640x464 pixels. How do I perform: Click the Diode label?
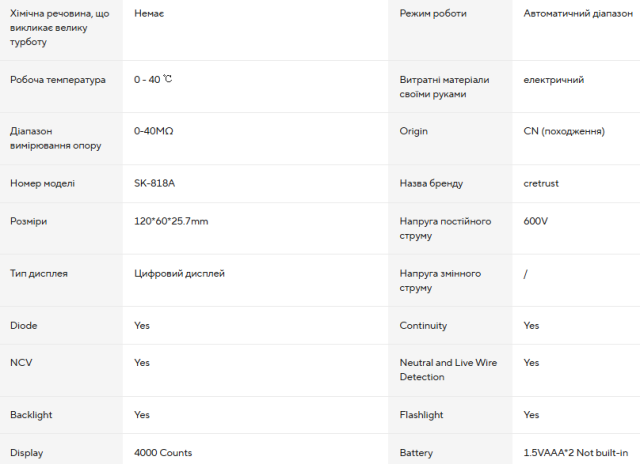click(23, 325)
